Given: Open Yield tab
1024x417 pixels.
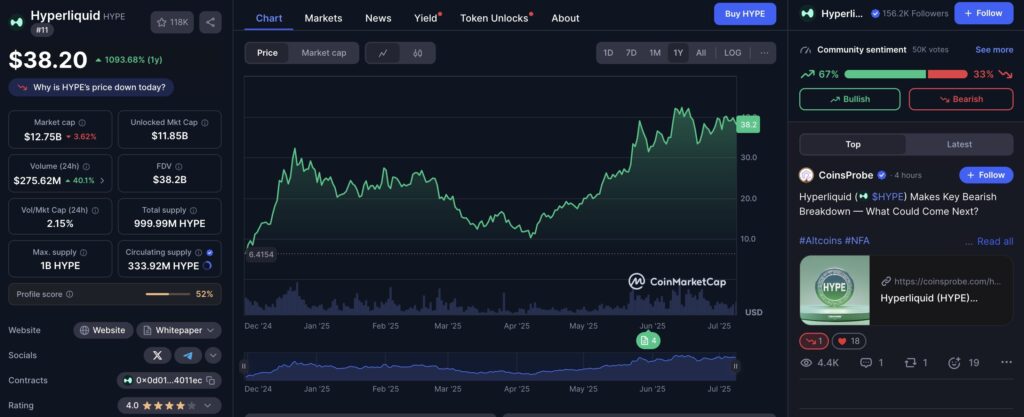Looking at the screenshot, I should coord(426,18).
